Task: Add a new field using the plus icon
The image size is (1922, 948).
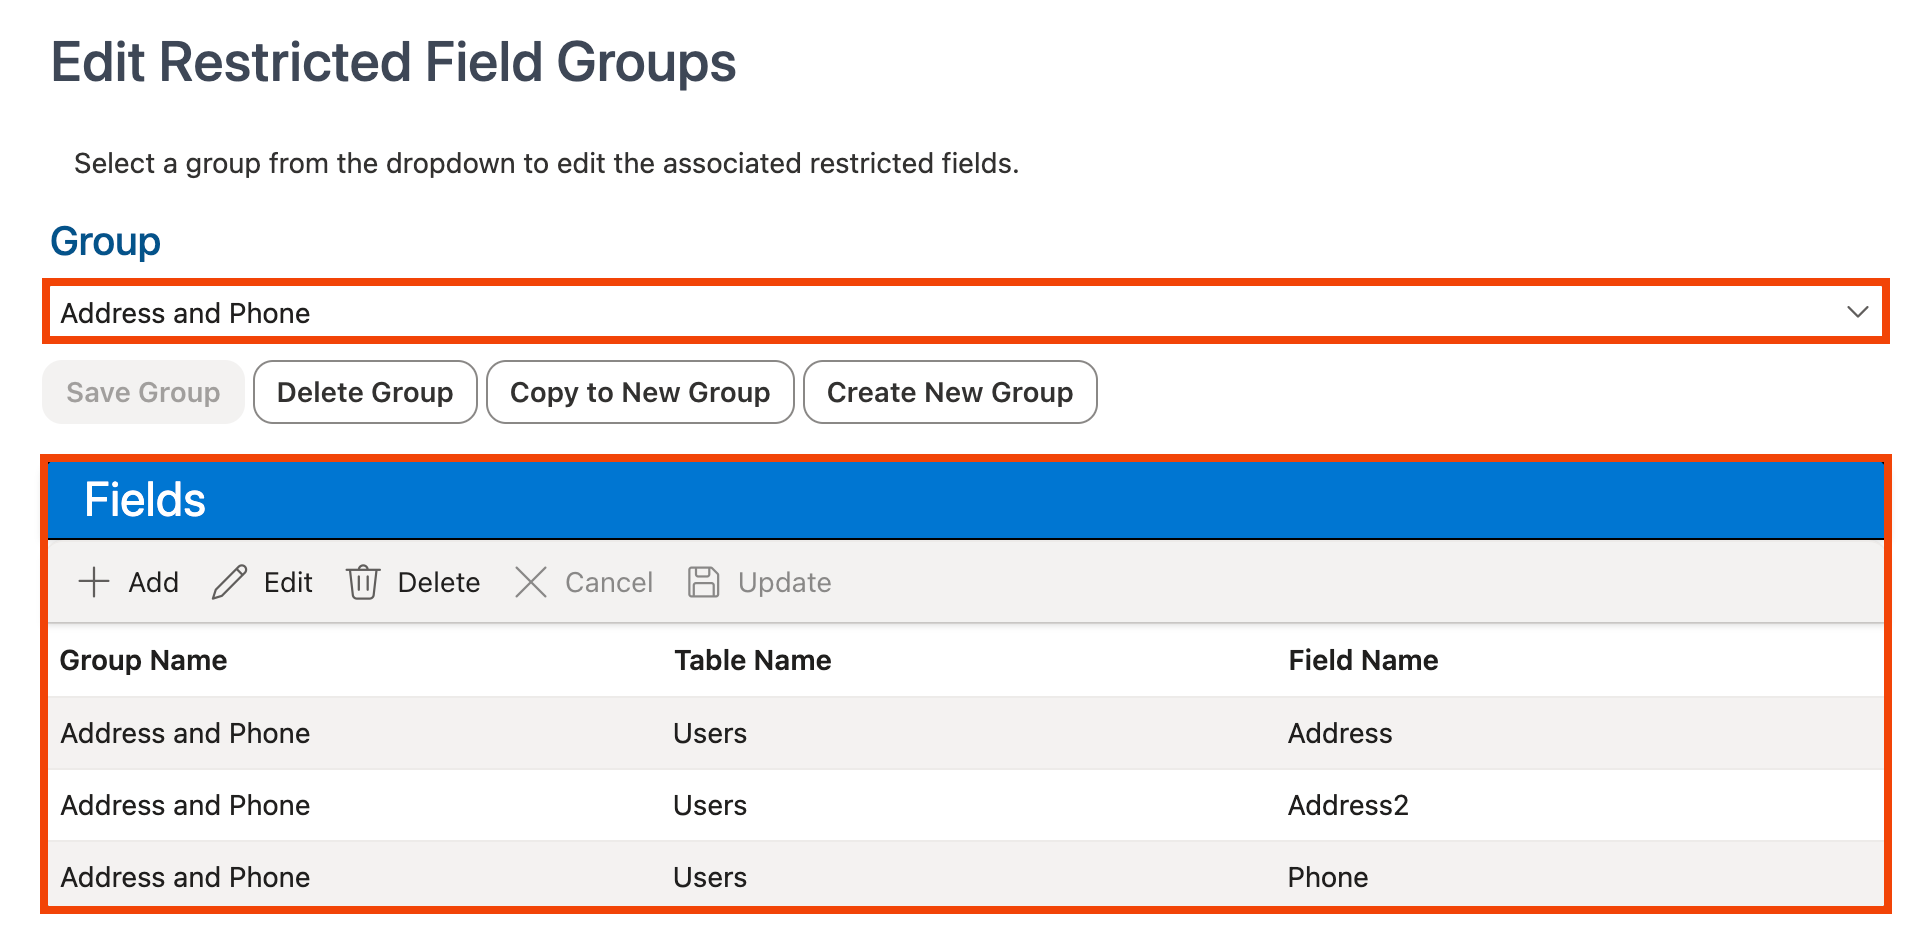Action: click(128, 582)
